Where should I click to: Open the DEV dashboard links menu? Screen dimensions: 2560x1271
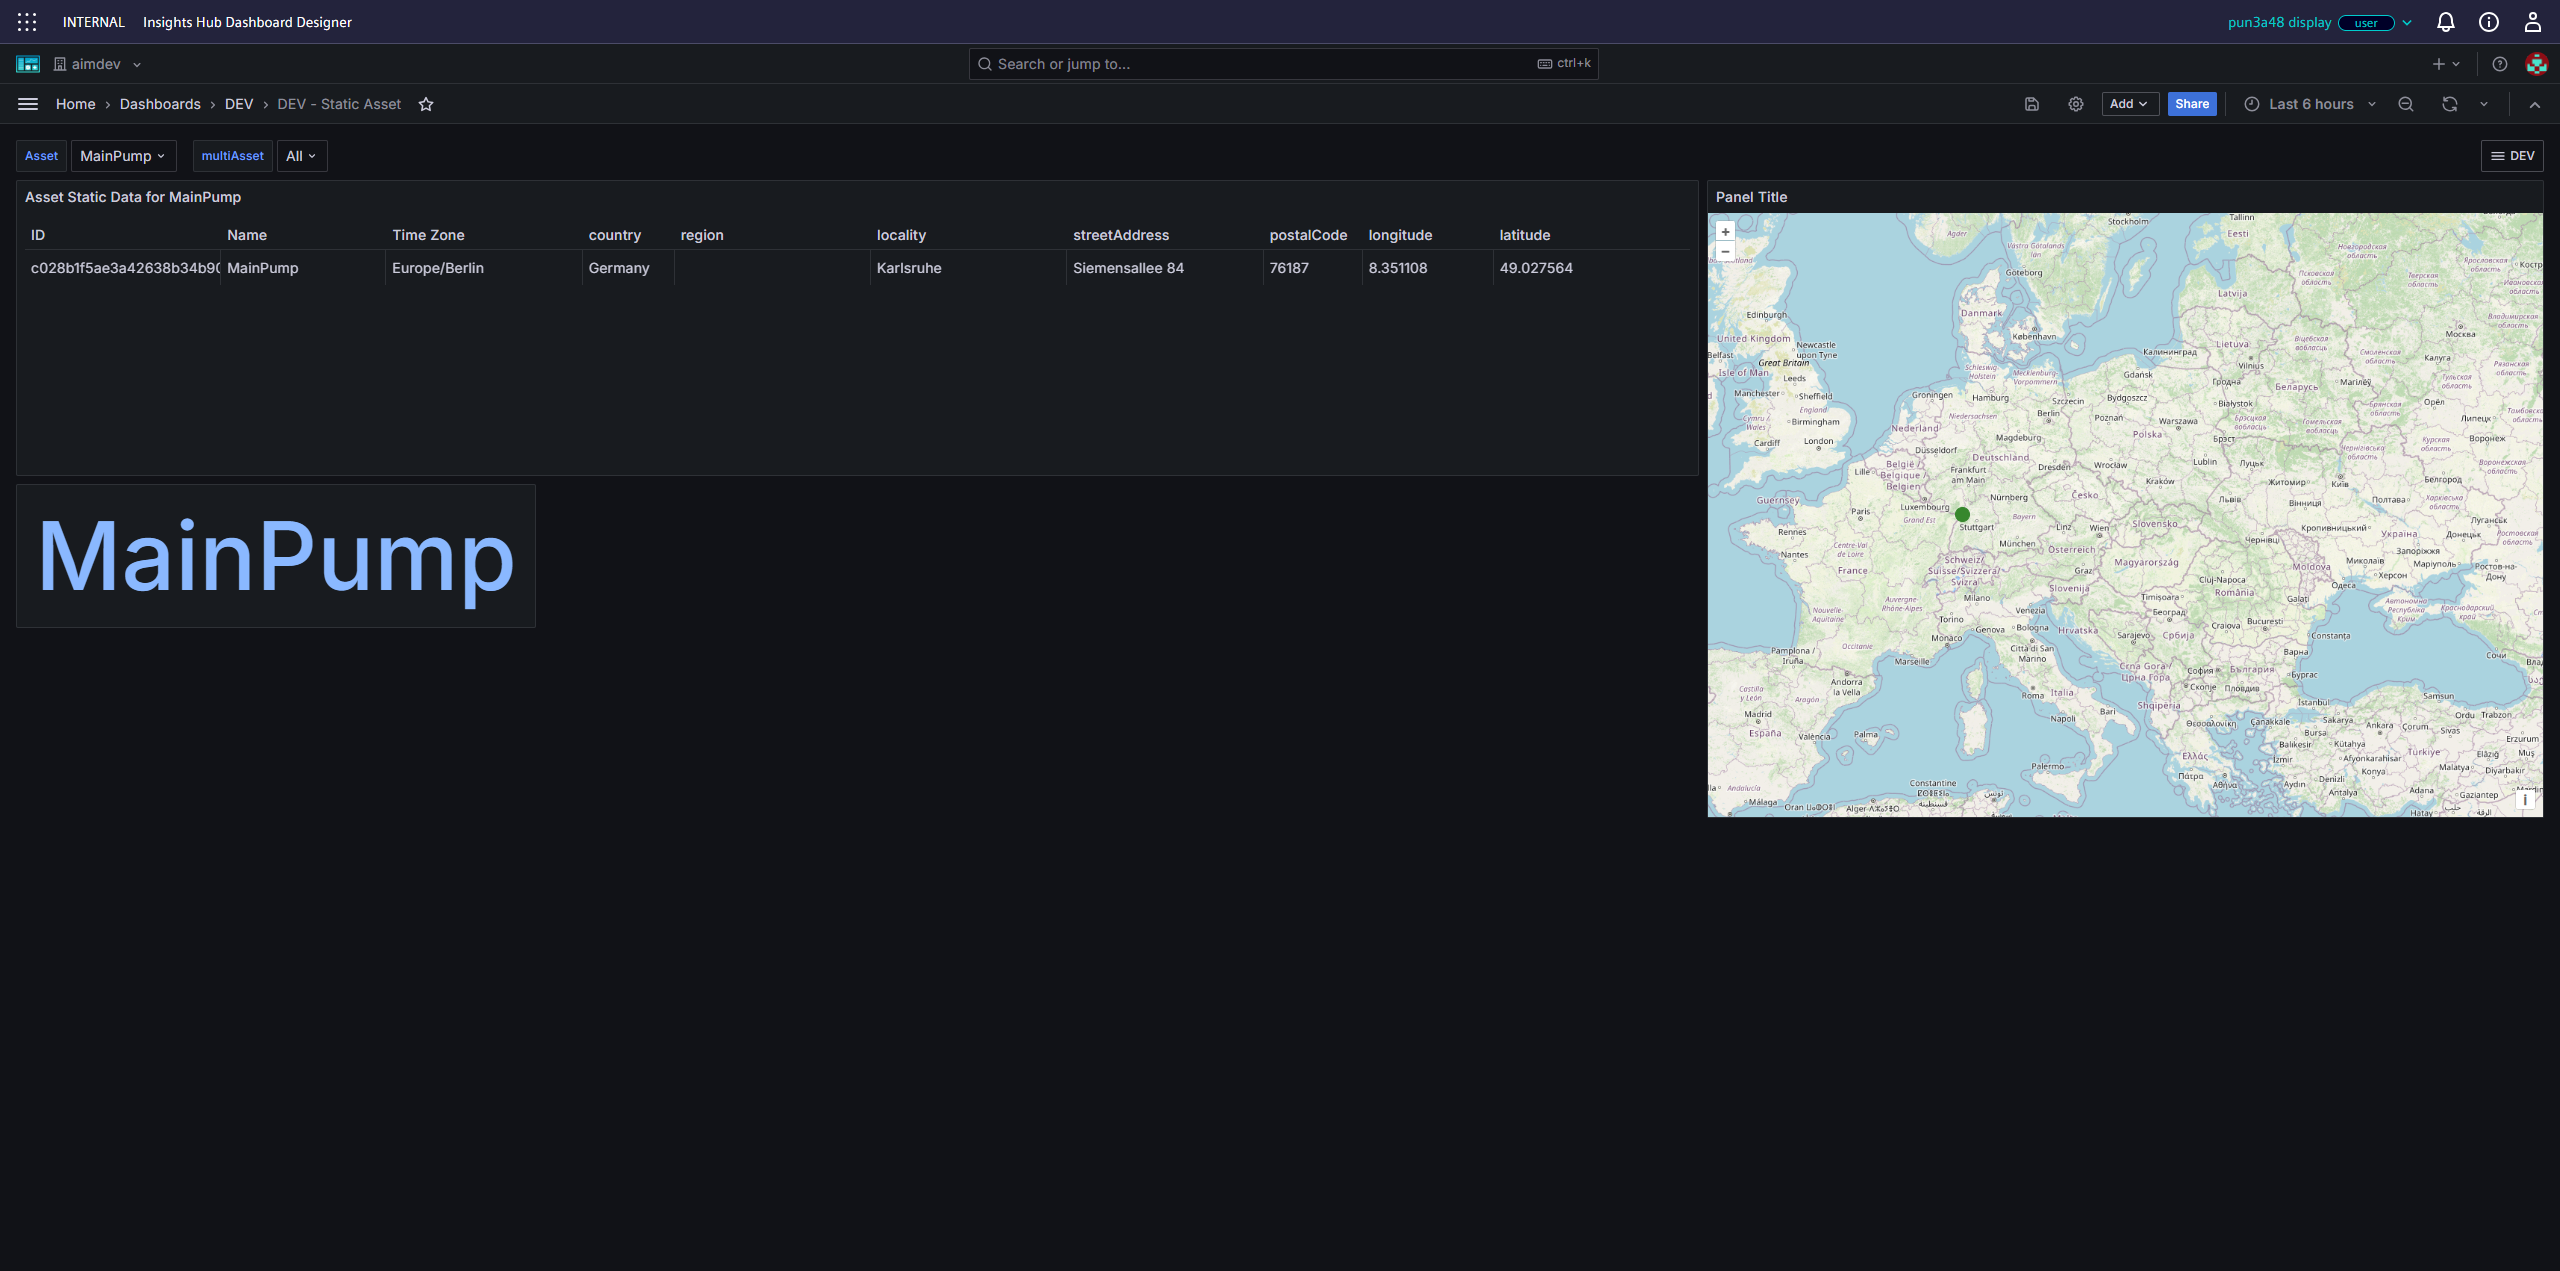tap(2512, 156)
